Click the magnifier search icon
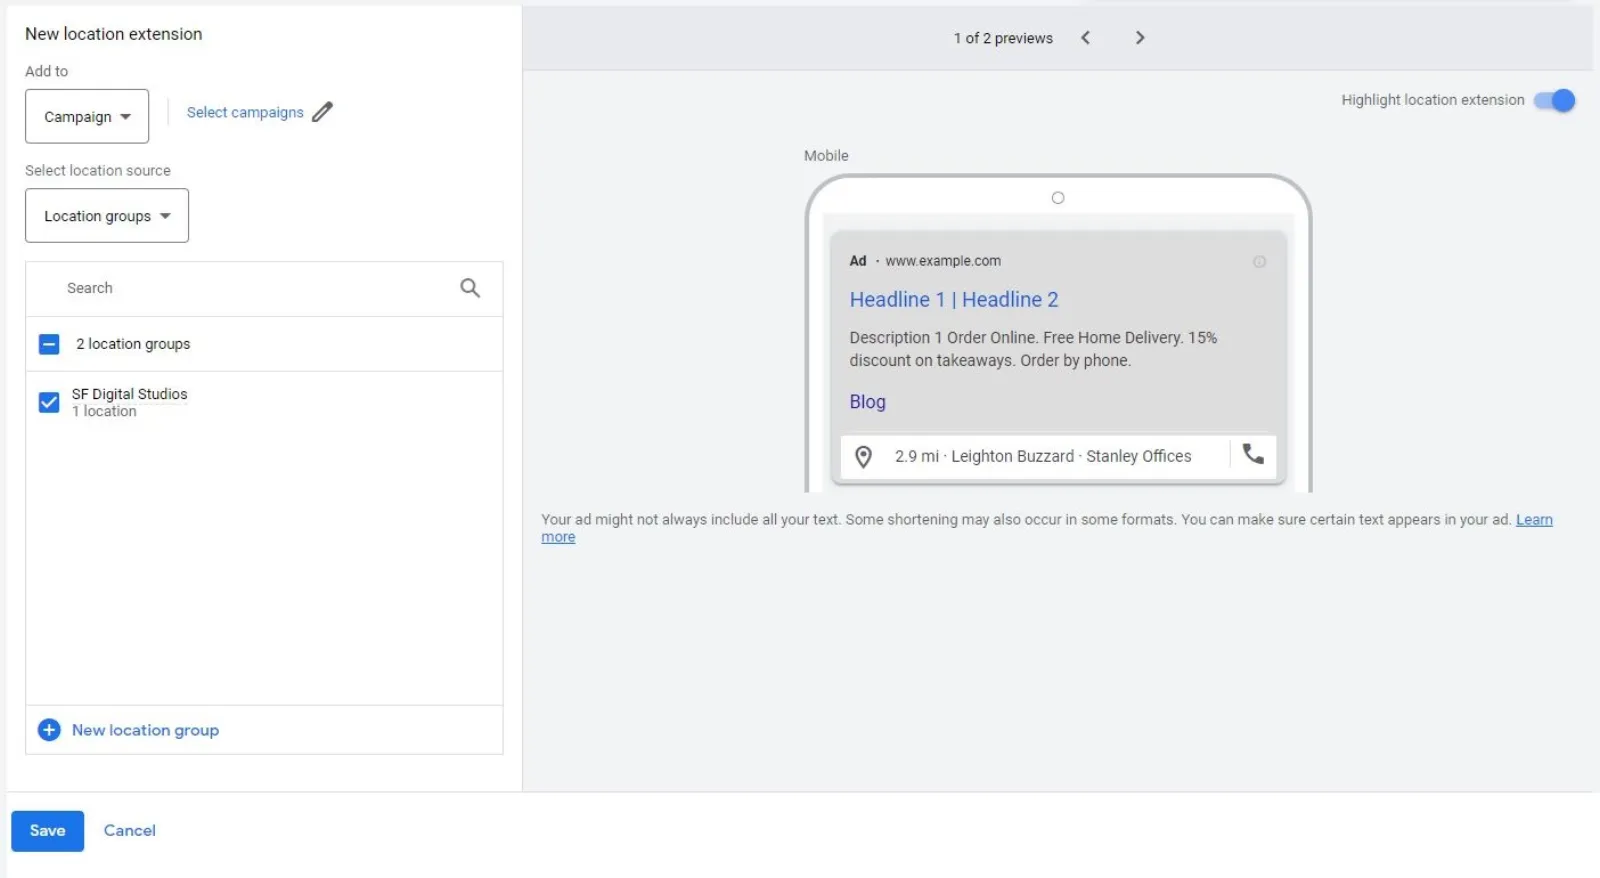Viewport: 1600px width, 878px height. (x=470, y=288)
